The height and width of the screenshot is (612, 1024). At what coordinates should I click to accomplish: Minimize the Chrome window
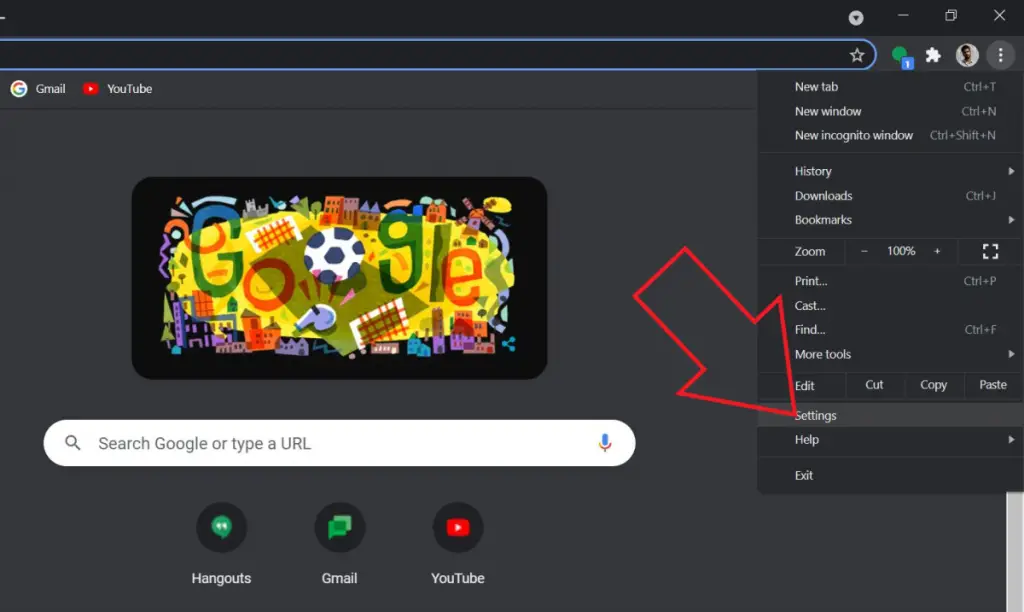(903, 15)
